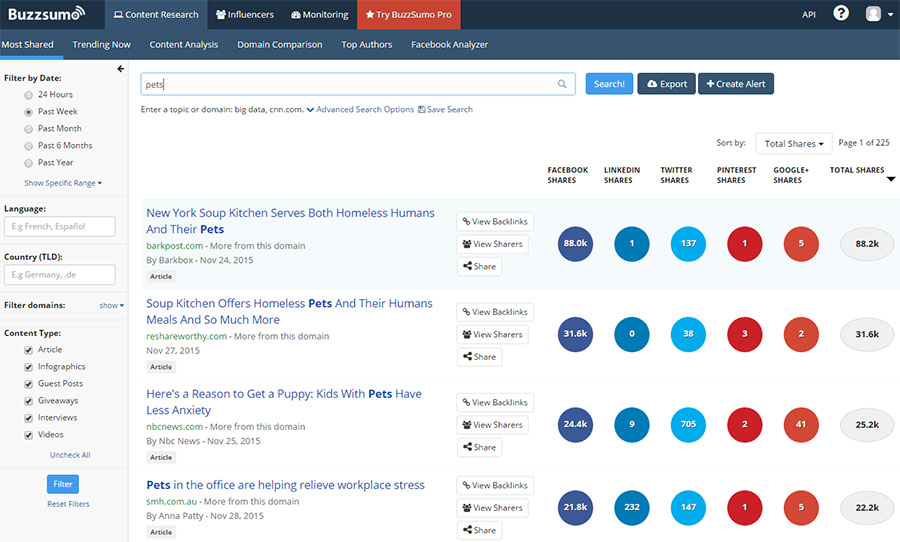
Task: Uncheck the Article content type
Action: tap(28, 350)
